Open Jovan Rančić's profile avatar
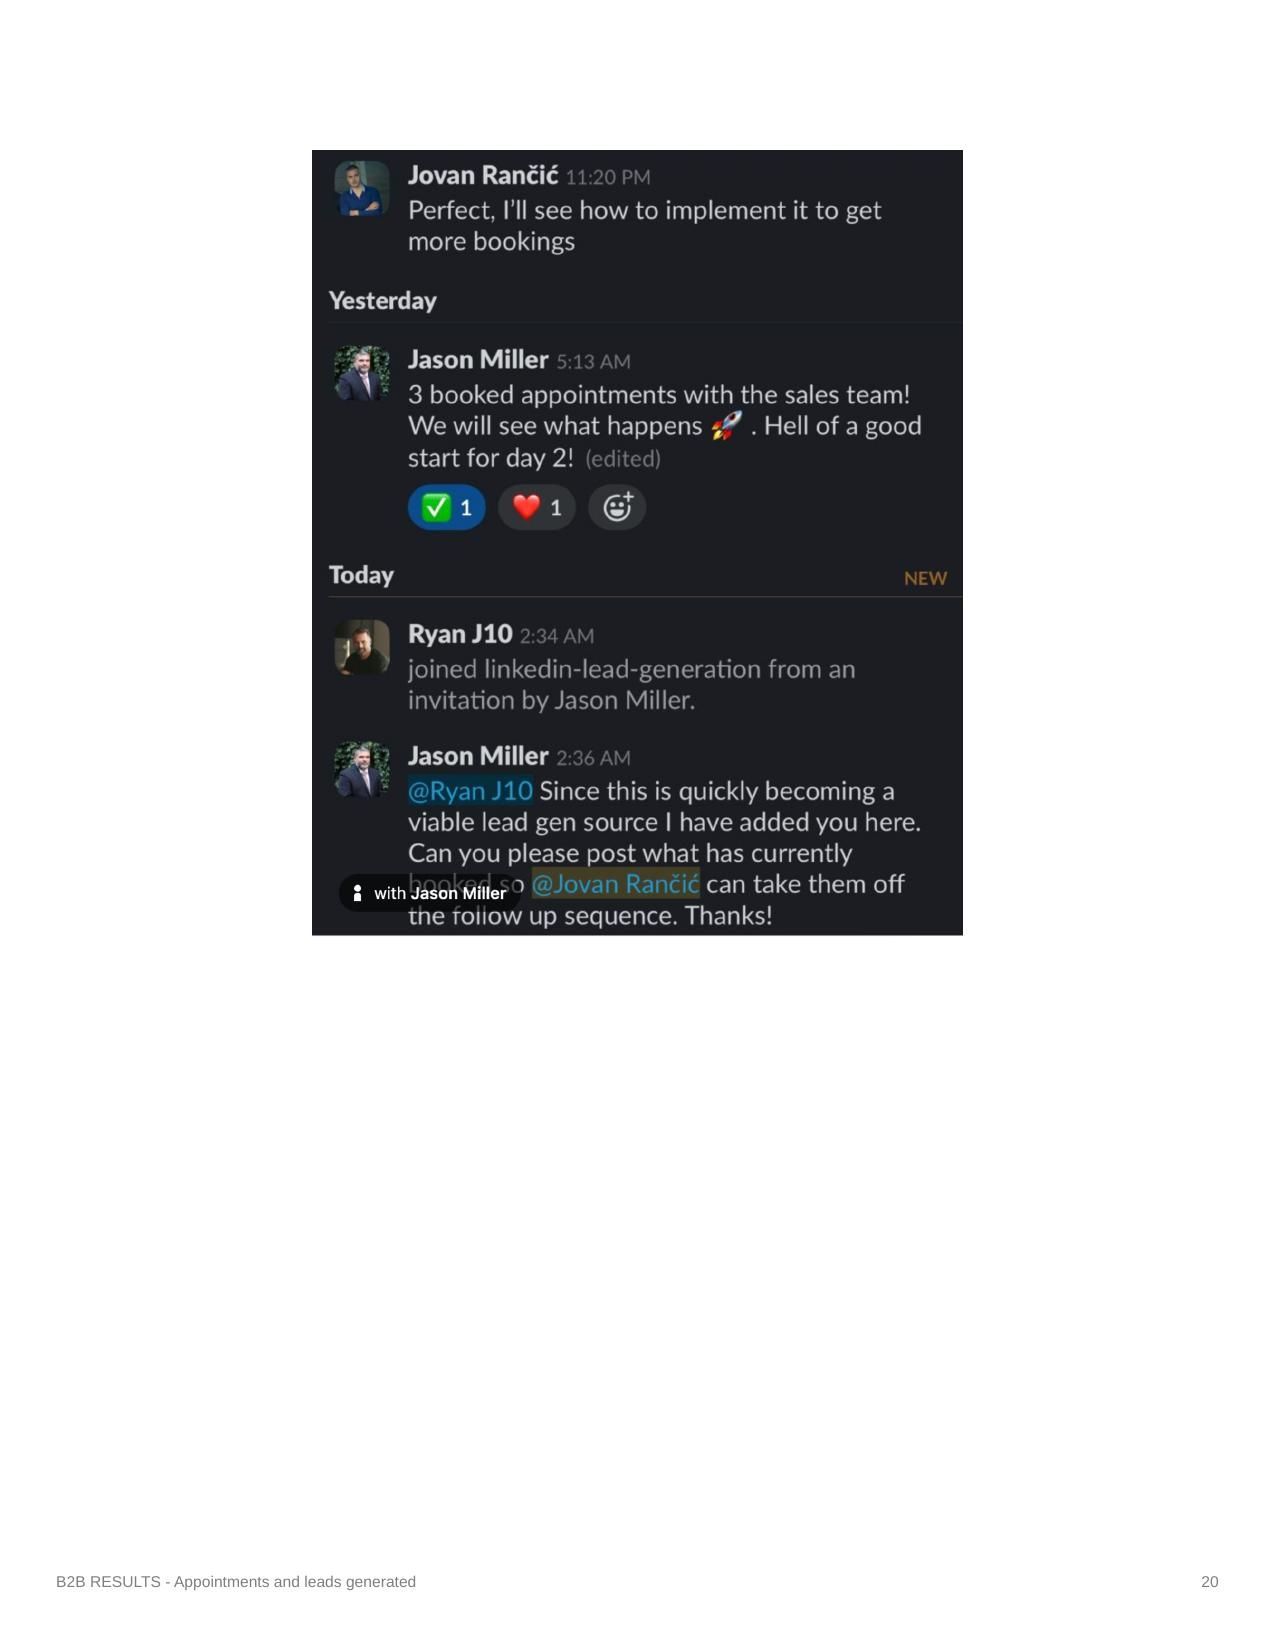The width and height of the screenshot is (1275, 1651). [x=362, y=189]
